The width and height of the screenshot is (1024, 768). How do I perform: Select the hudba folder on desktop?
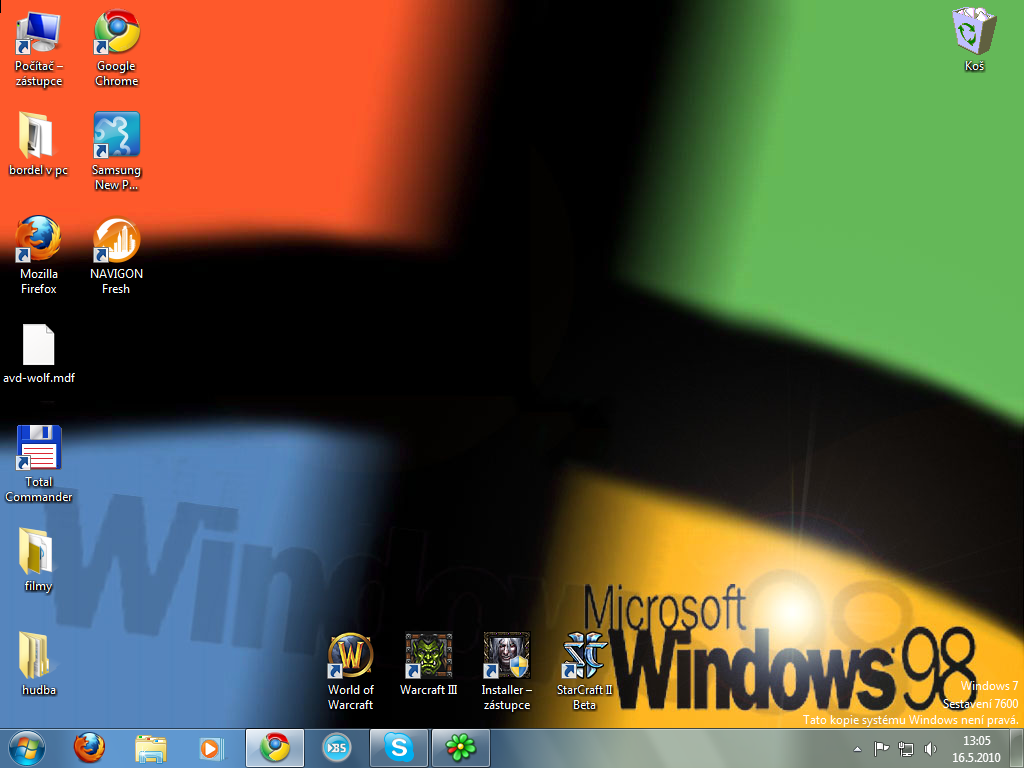(x=39, y=657)
